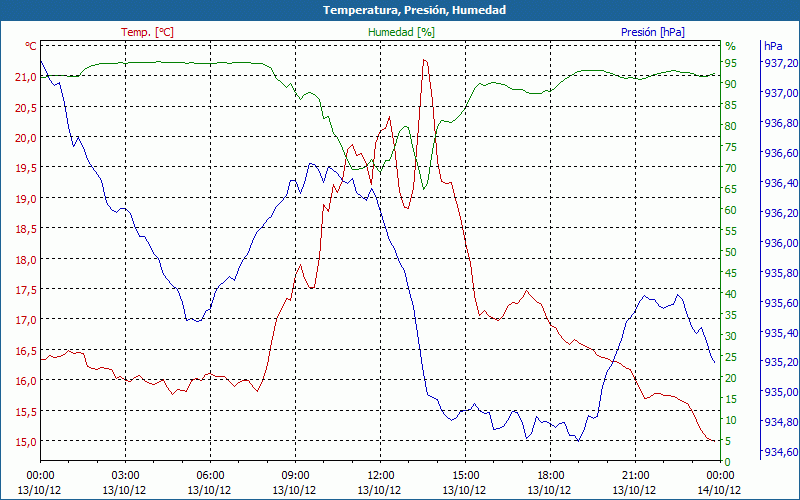This screenshot has width=800, height=500.
Task: Click the "16,5" temperature axis tick
Action: point(25,351)
